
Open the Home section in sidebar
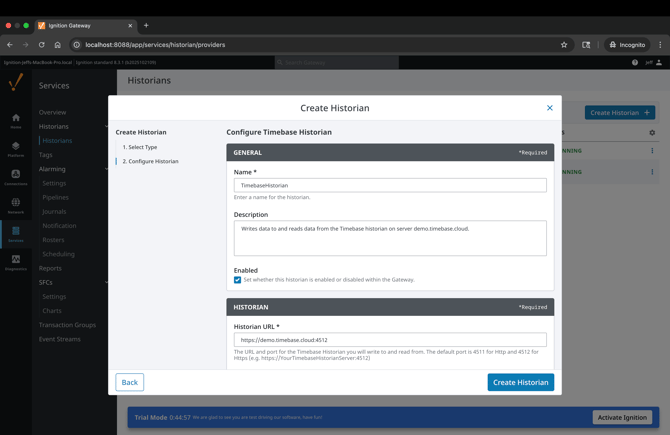[15, 120]
